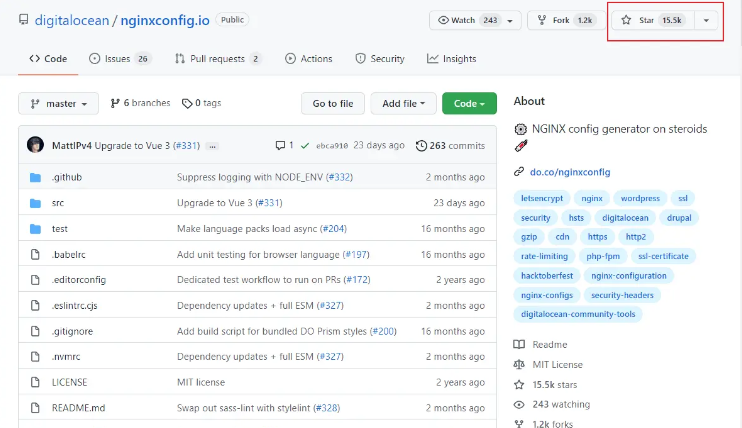Click the comment bubble icon on the latest commit
Viewport: 742px width, 428px height.
(280, 145)
